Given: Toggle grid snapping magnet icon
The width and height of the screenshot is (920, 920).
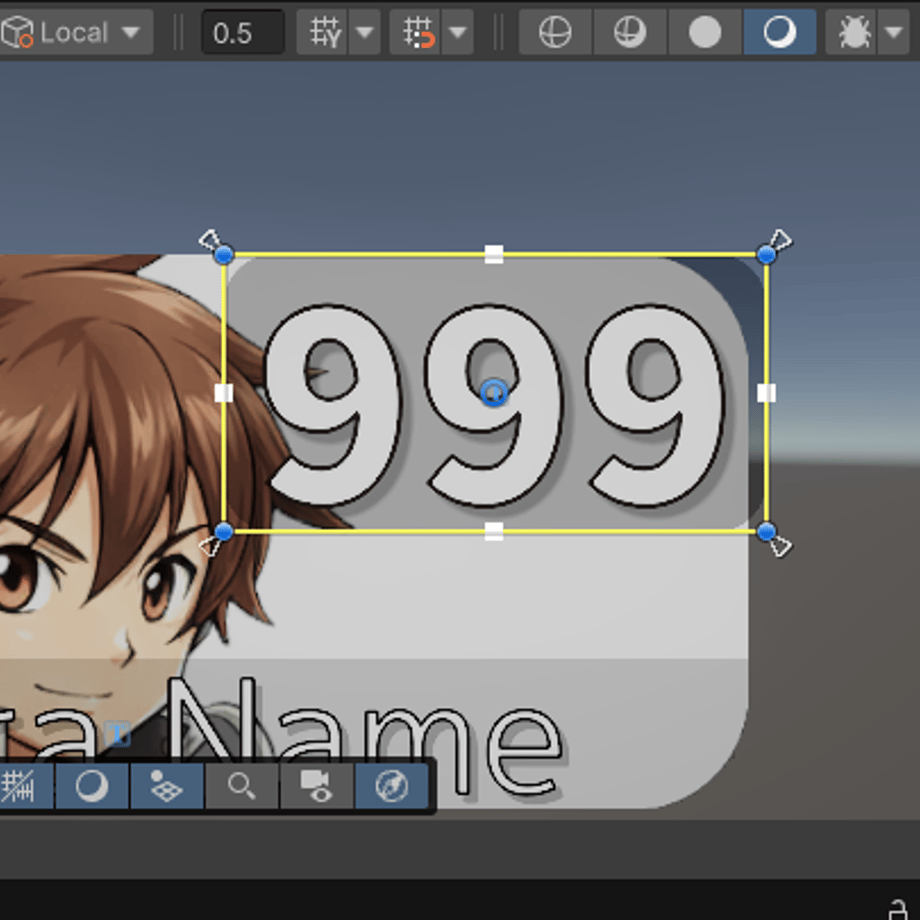Looking at the screenshot, I should pyautogui.click(x=416, y=32).
